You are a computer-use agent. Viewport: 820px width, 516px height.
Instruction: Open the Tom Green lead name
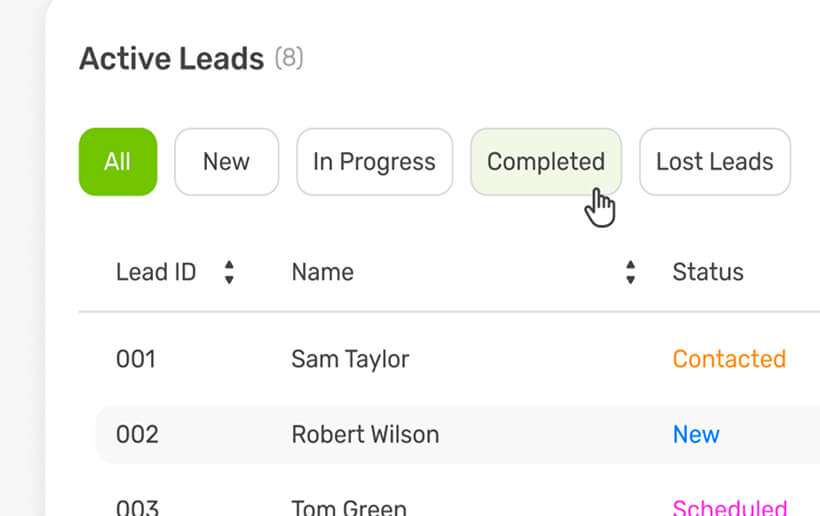pyautogui.click(x=349, y=507)
